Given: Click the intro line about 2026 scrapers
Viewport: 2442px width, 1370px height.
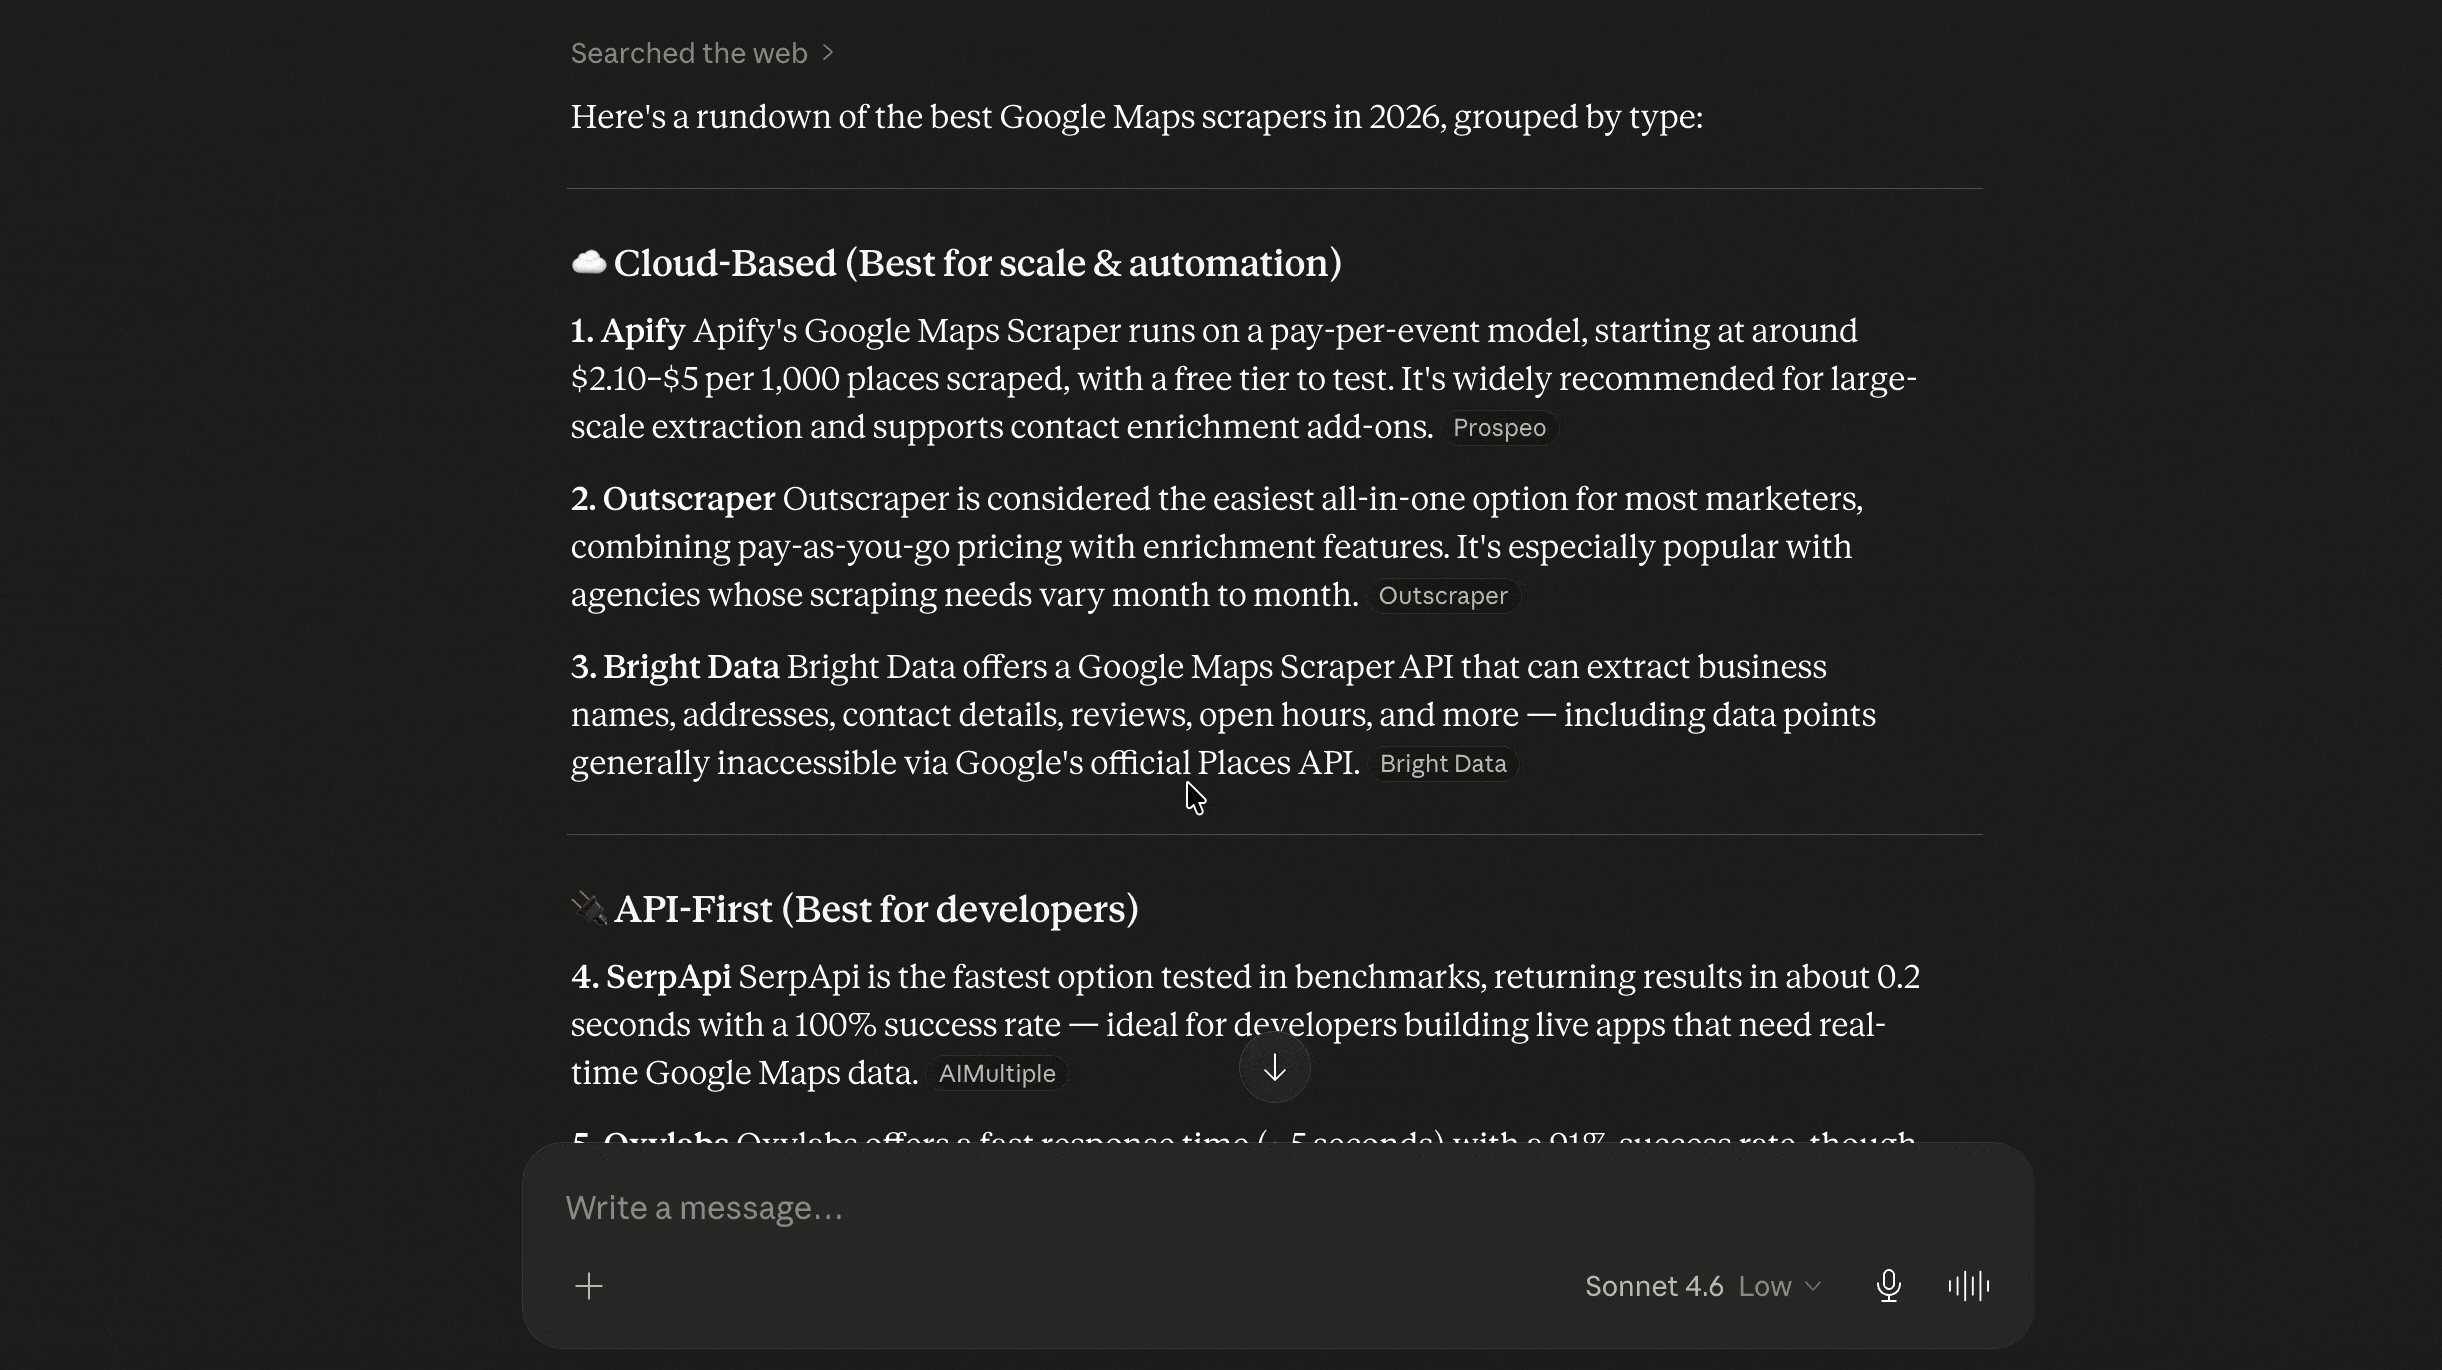Looking at the screenshot, I should [1137, 117].
